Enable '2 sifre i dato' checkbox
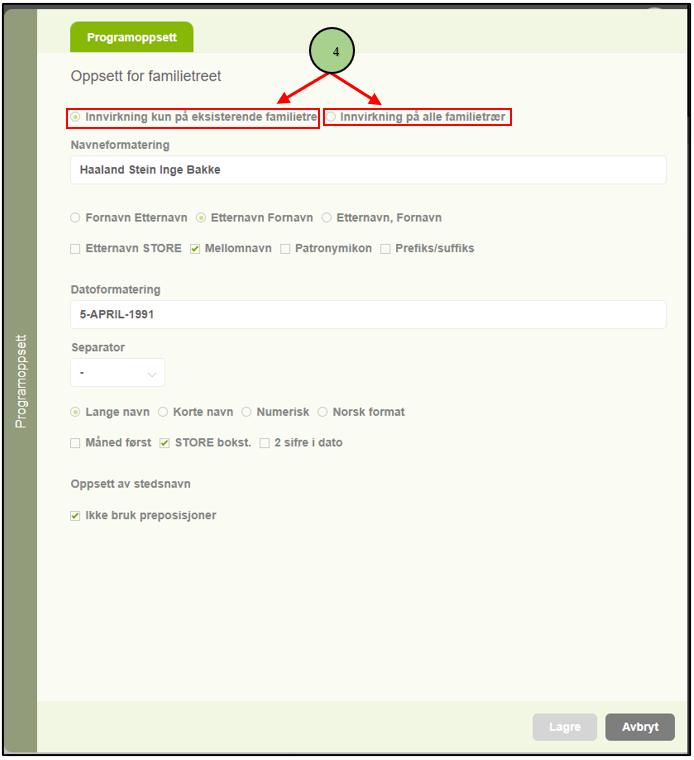The width and height of the screenshot is (694, 760). pyautogui.click(x=265, y=442)
